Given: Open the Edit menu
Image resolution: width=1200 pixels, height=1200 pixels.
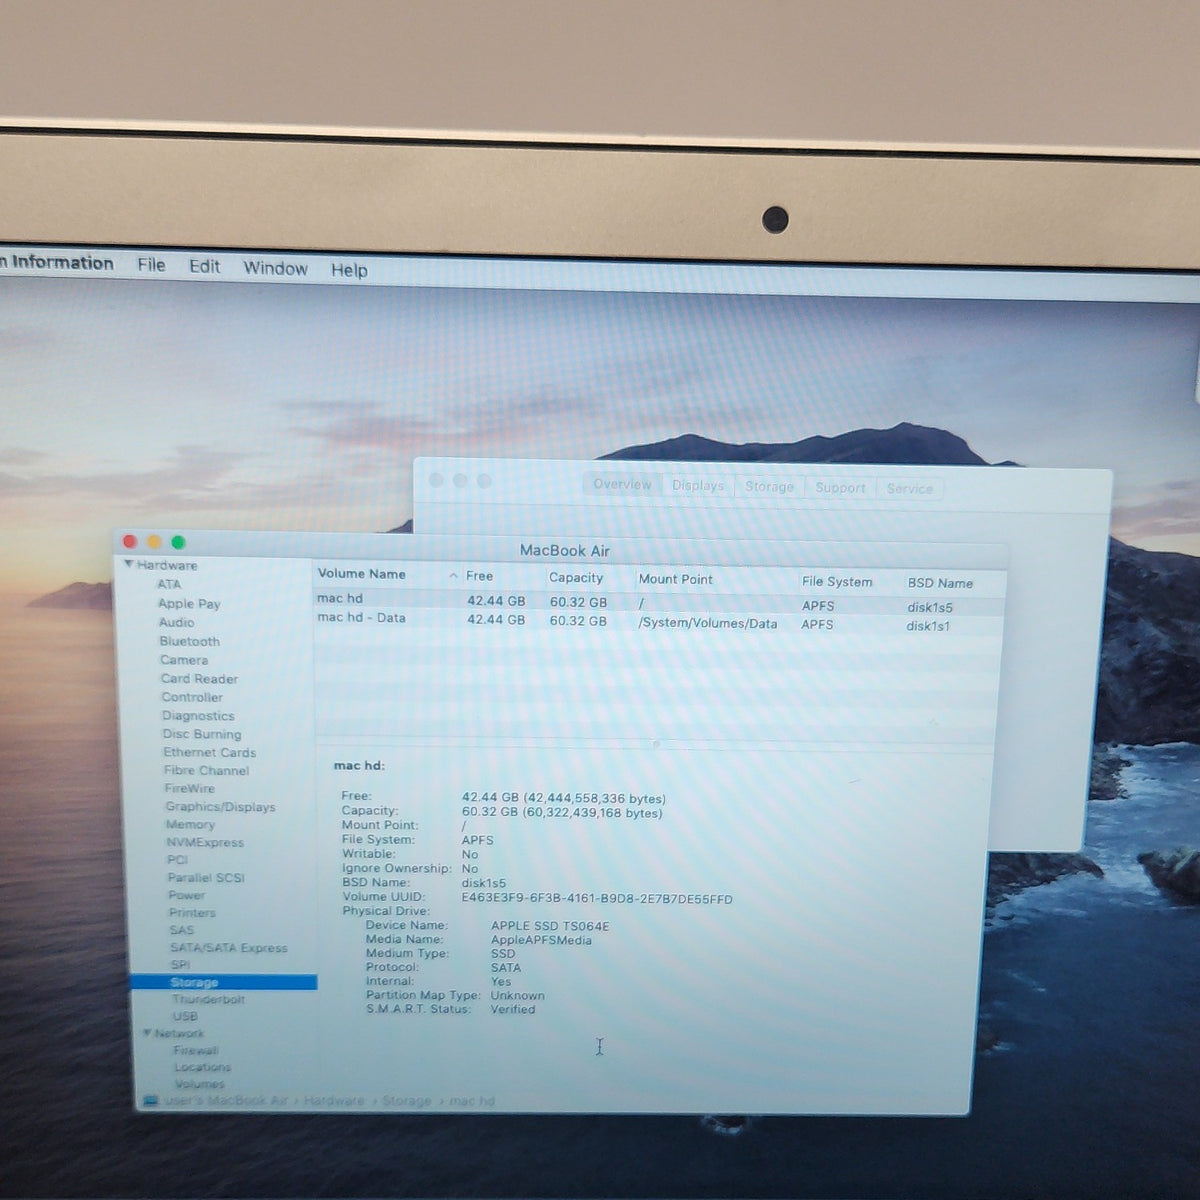Looking at the screenshot, I should tap(205, 266).
